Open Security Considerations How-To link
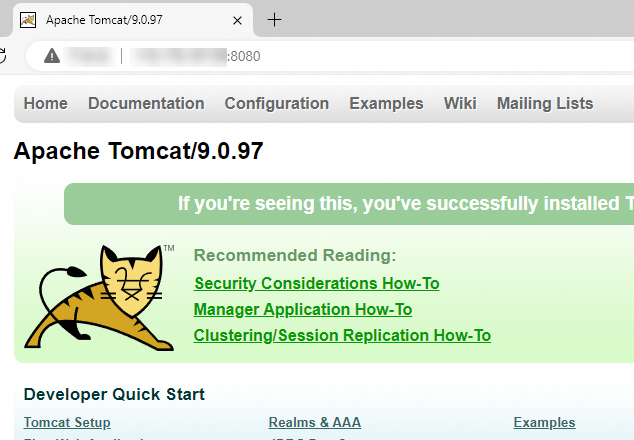Viewport: 634px width, 440px height. pos(316,284)
